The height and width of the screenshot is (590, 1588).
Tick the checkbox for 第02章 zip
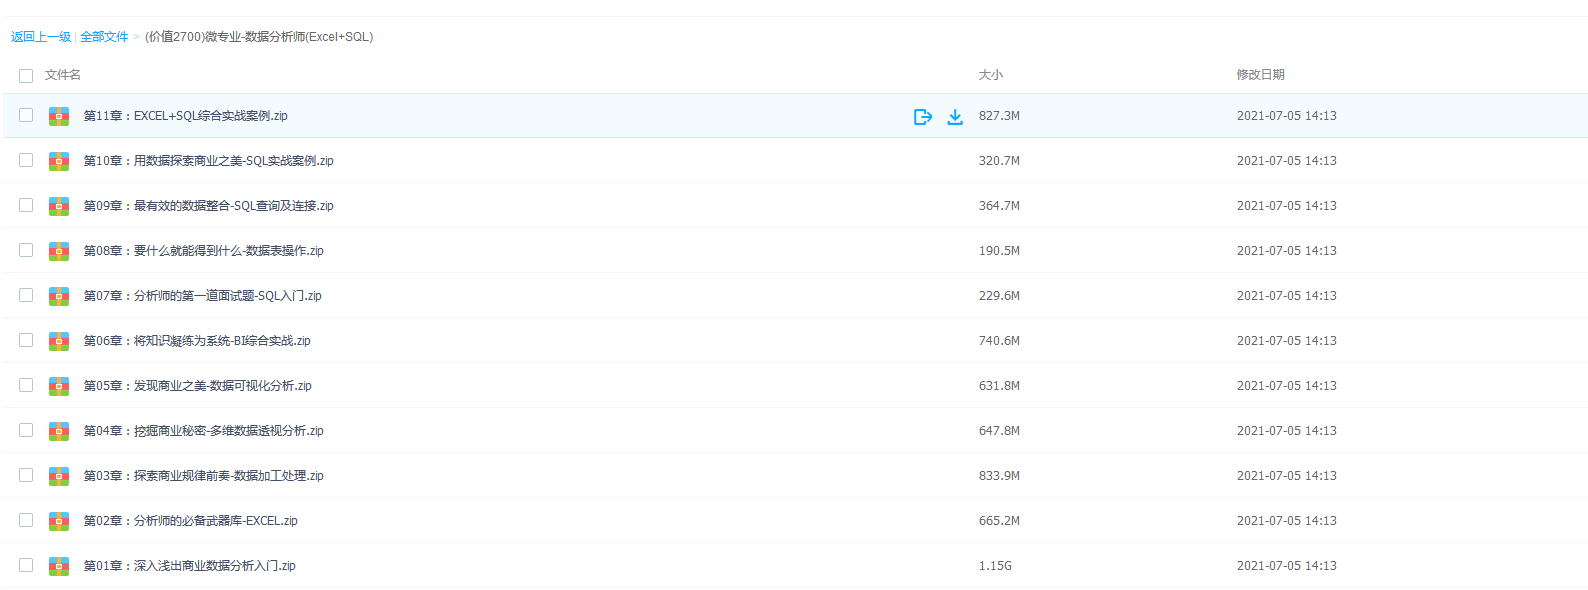click(26, 520)
